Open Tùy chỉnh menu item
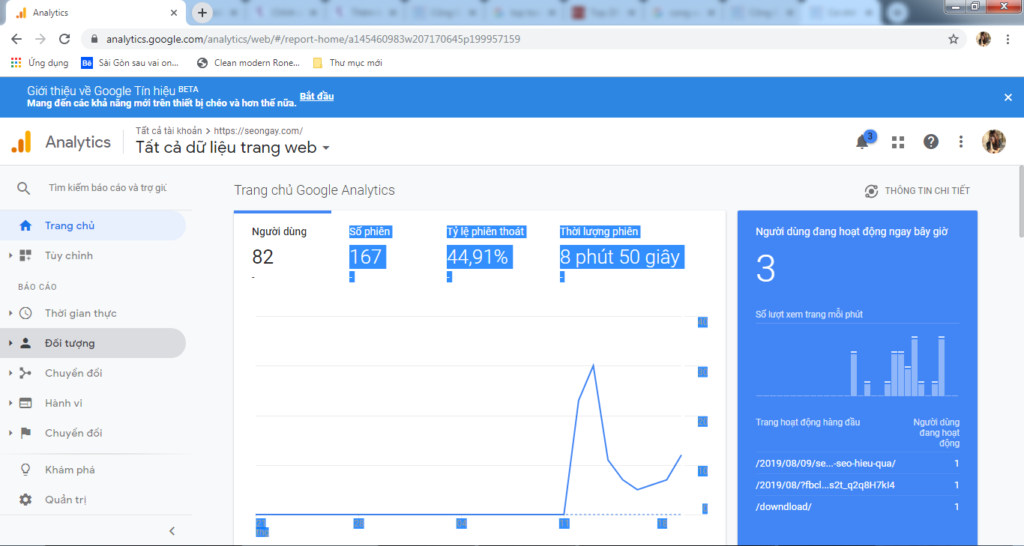The height and width of the screenshot is (546, 1024). point(69,255)
